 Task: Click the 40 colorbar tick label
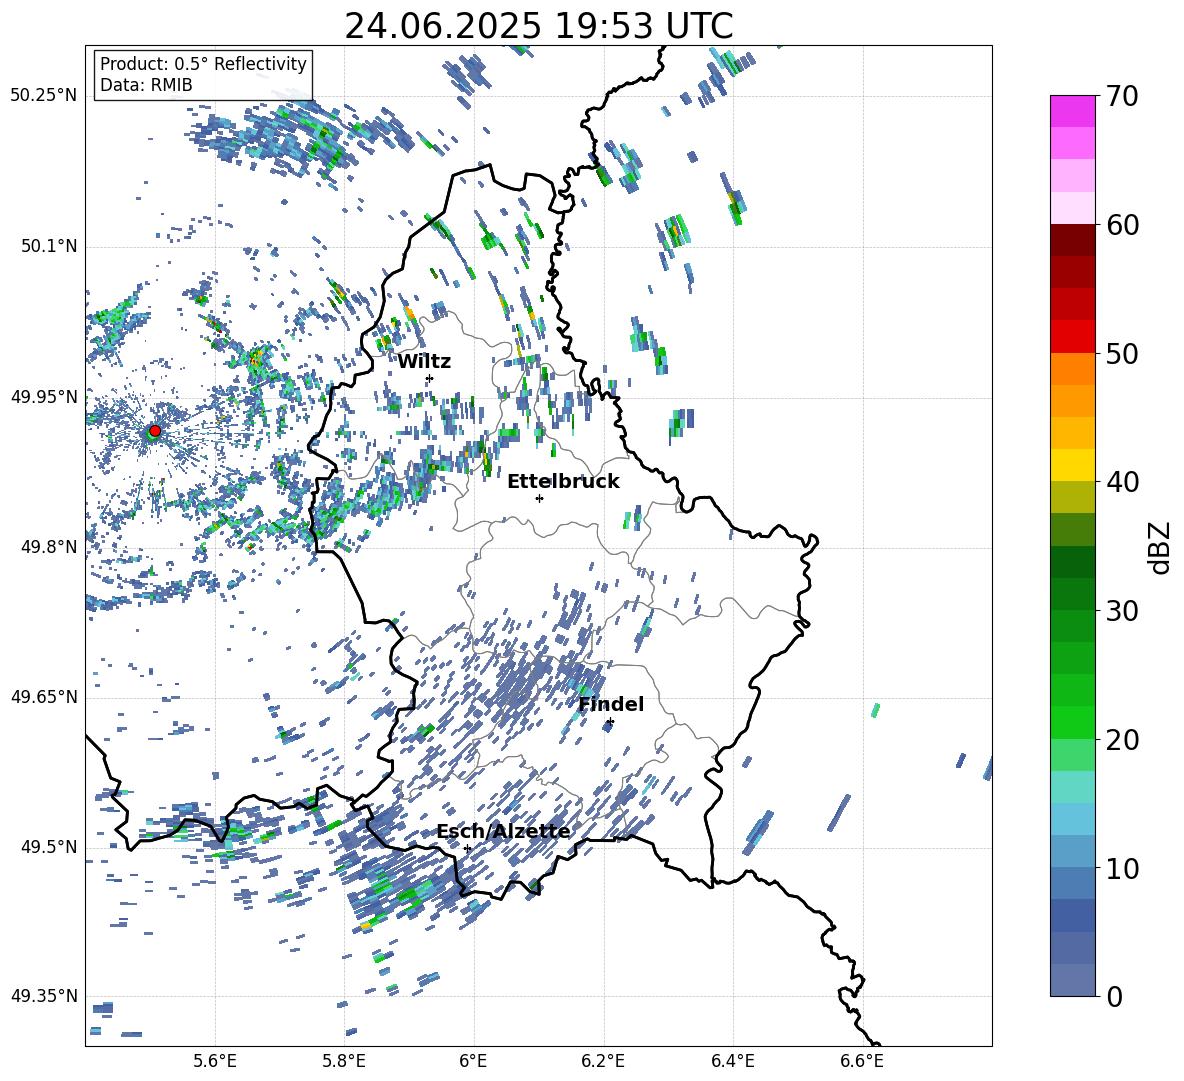point(1122,482)
